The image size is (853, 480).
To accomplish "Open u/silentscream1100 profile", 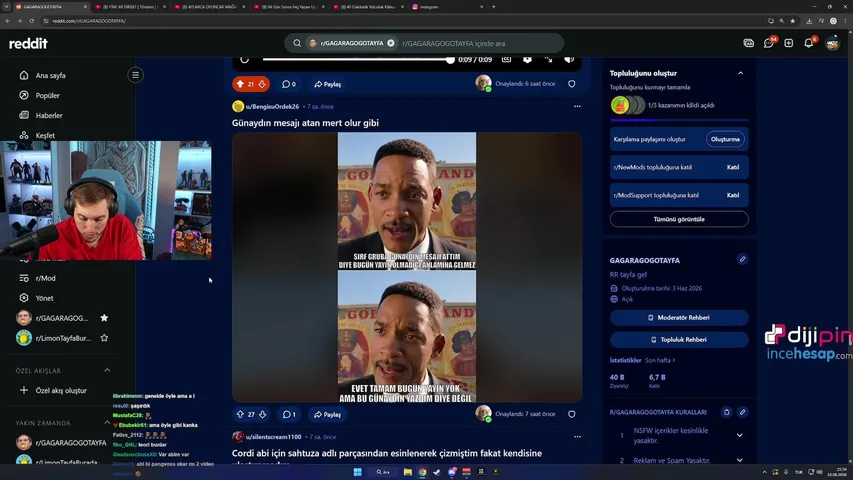I will [273, 437].
